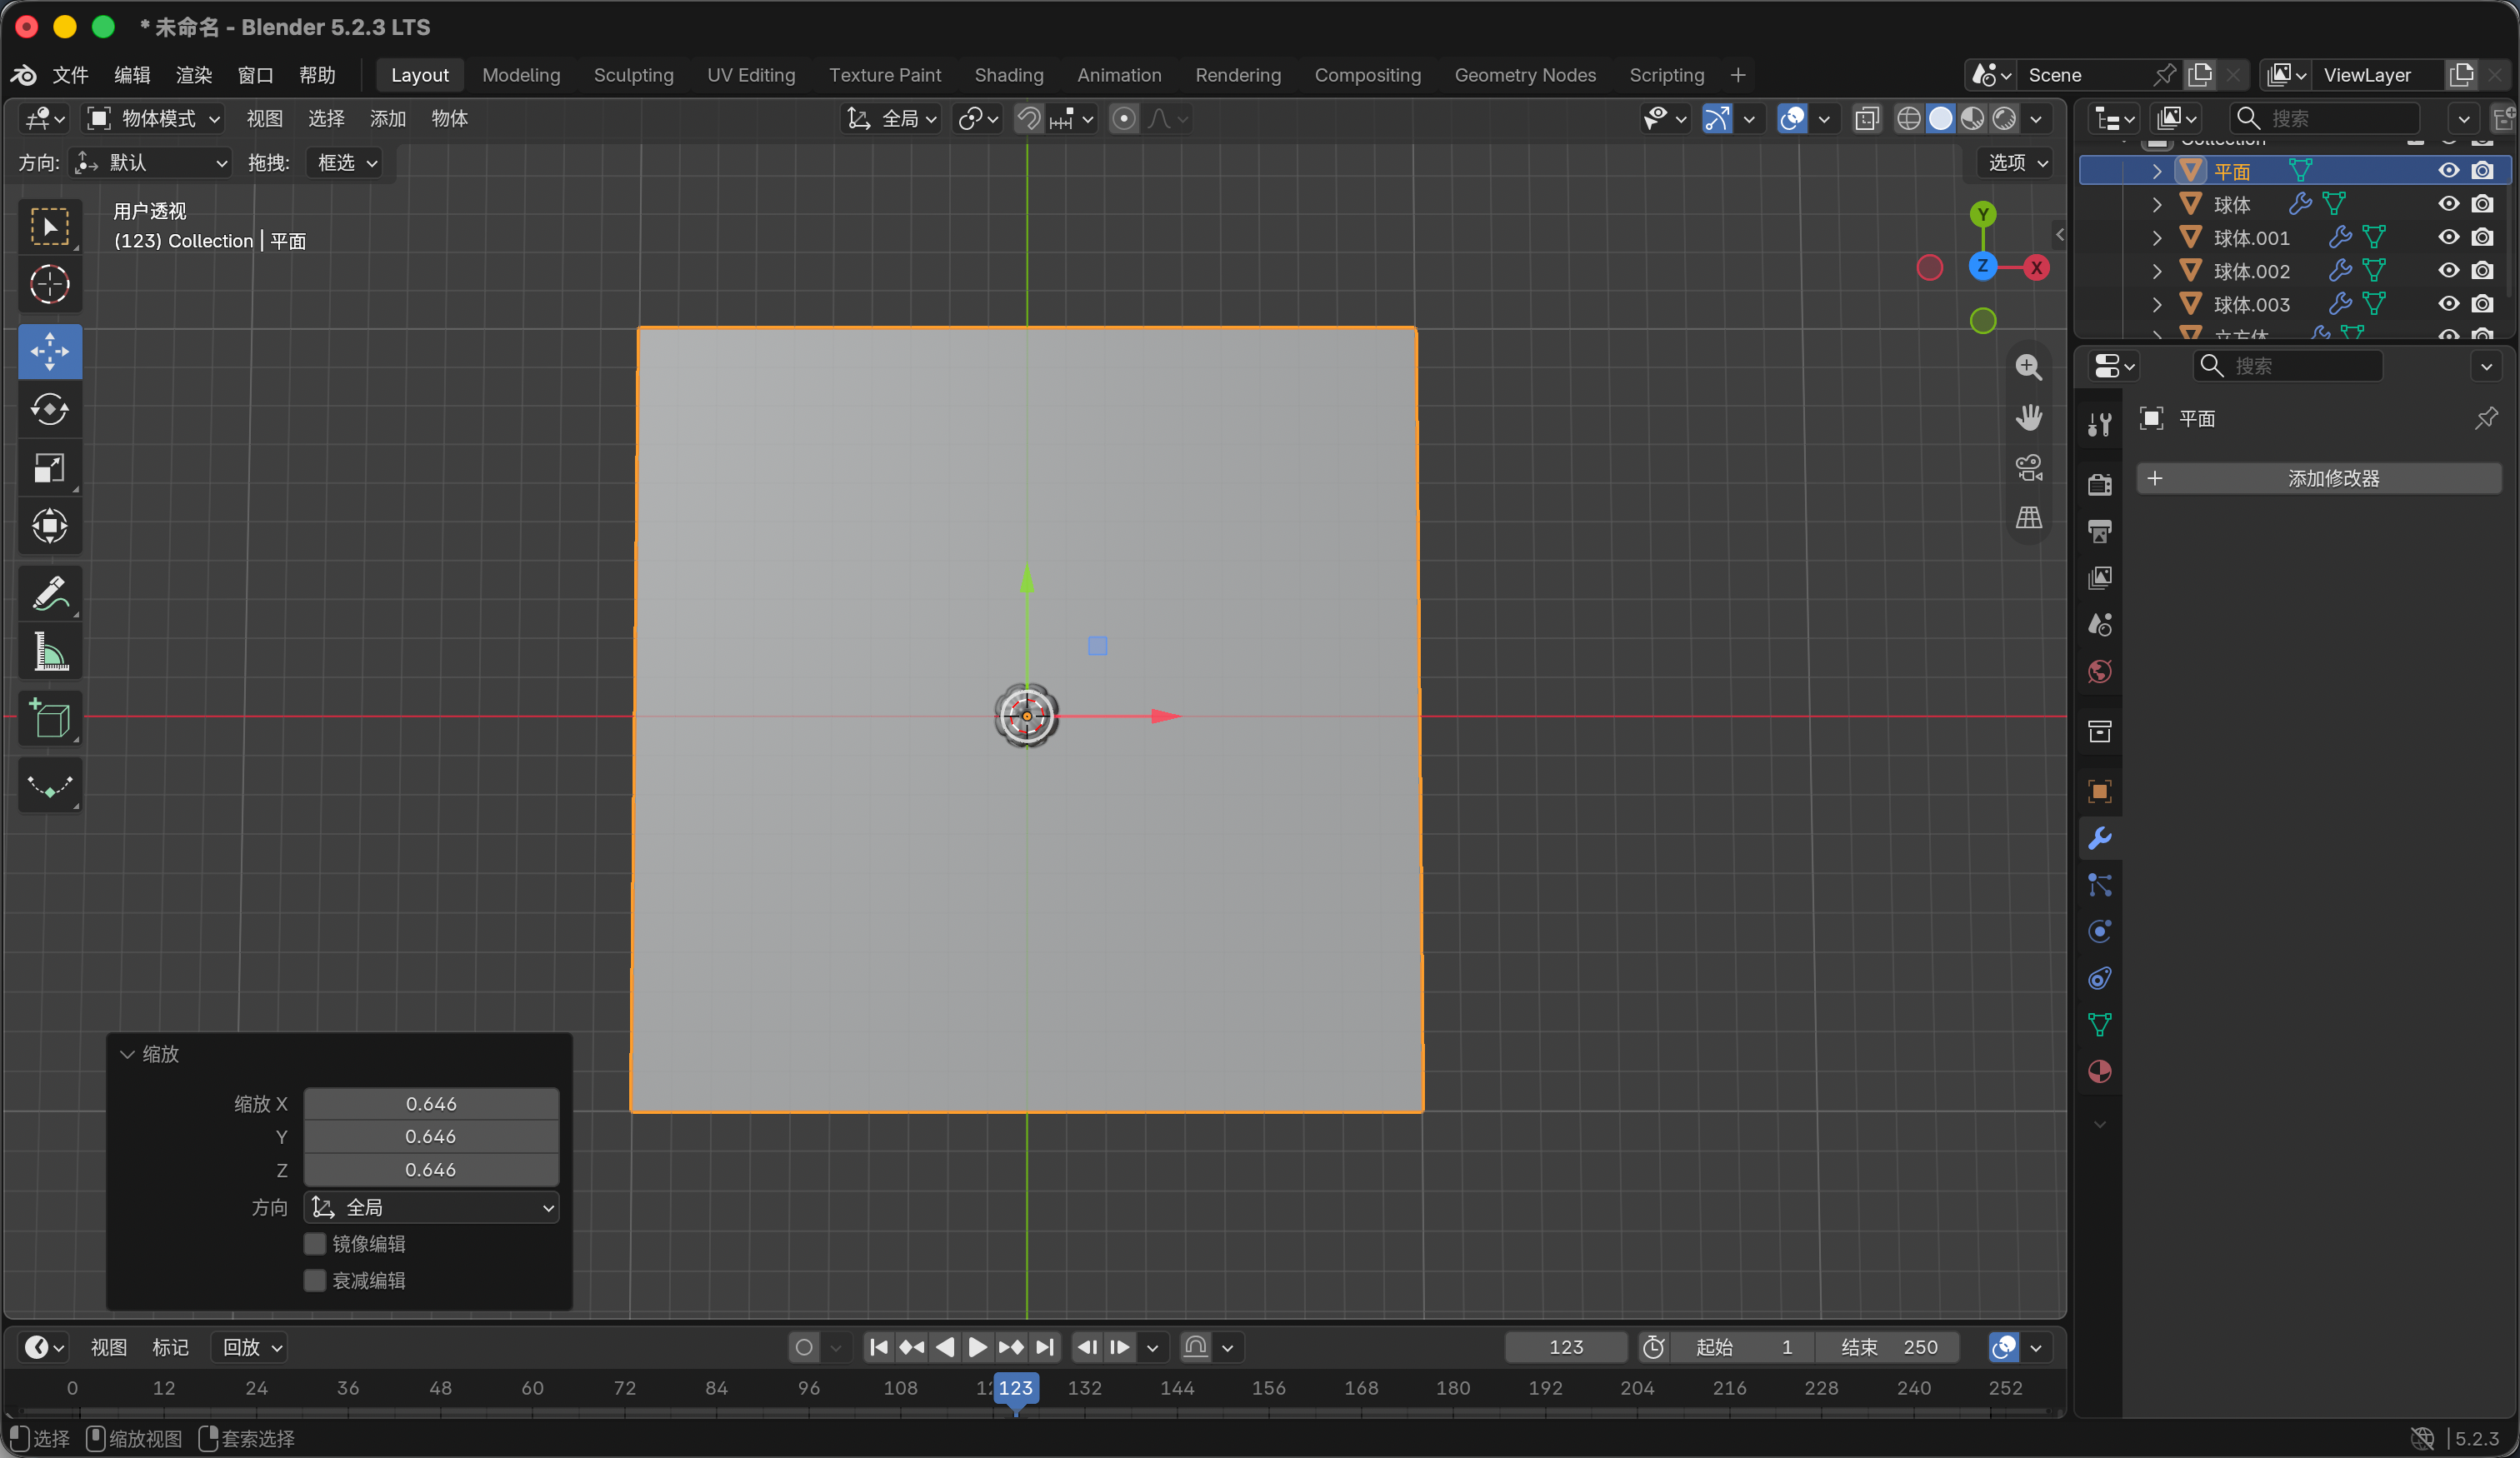This screenshot has width=2520, height=1458.
Task: Click the current frame 123 field
Action: [x=1565, y=1348]
